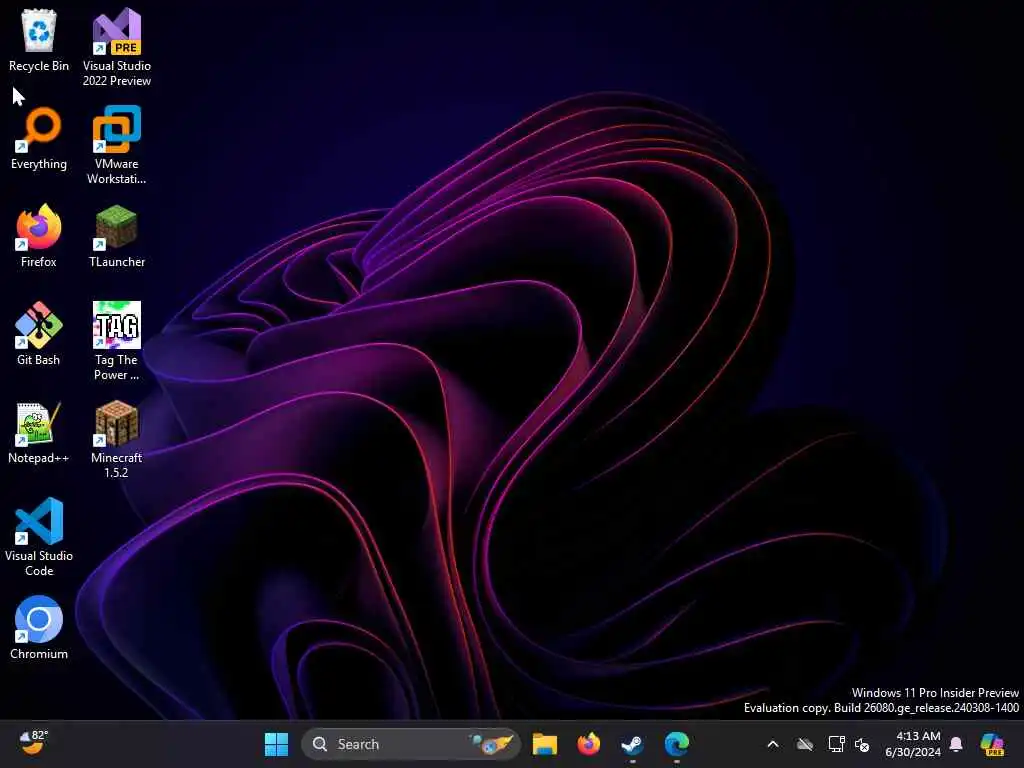1024x768 pixels.
Task: Click the taskbar Search box
Action: pos(411,744)
